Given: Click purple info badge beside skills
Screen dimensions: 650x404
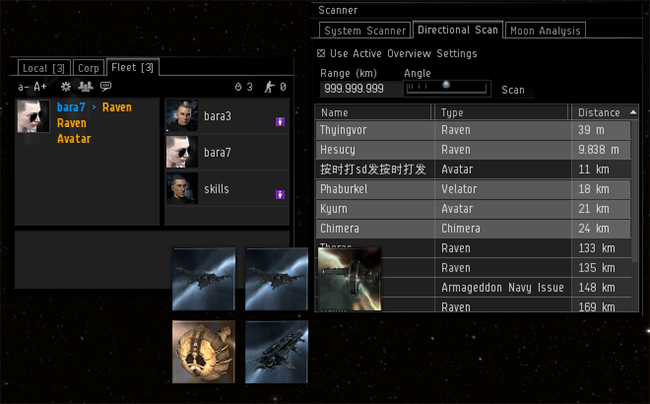Looking at the screenshot, I should click(x=280, y=194).
